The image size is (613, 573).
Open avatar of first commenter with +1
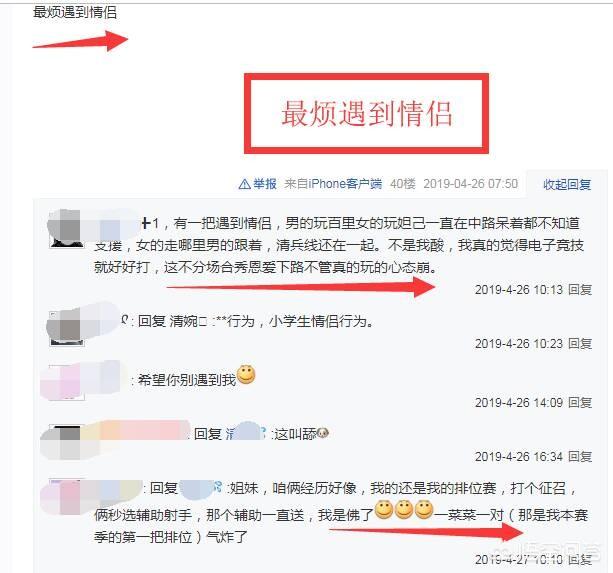(x=66, y=229)
